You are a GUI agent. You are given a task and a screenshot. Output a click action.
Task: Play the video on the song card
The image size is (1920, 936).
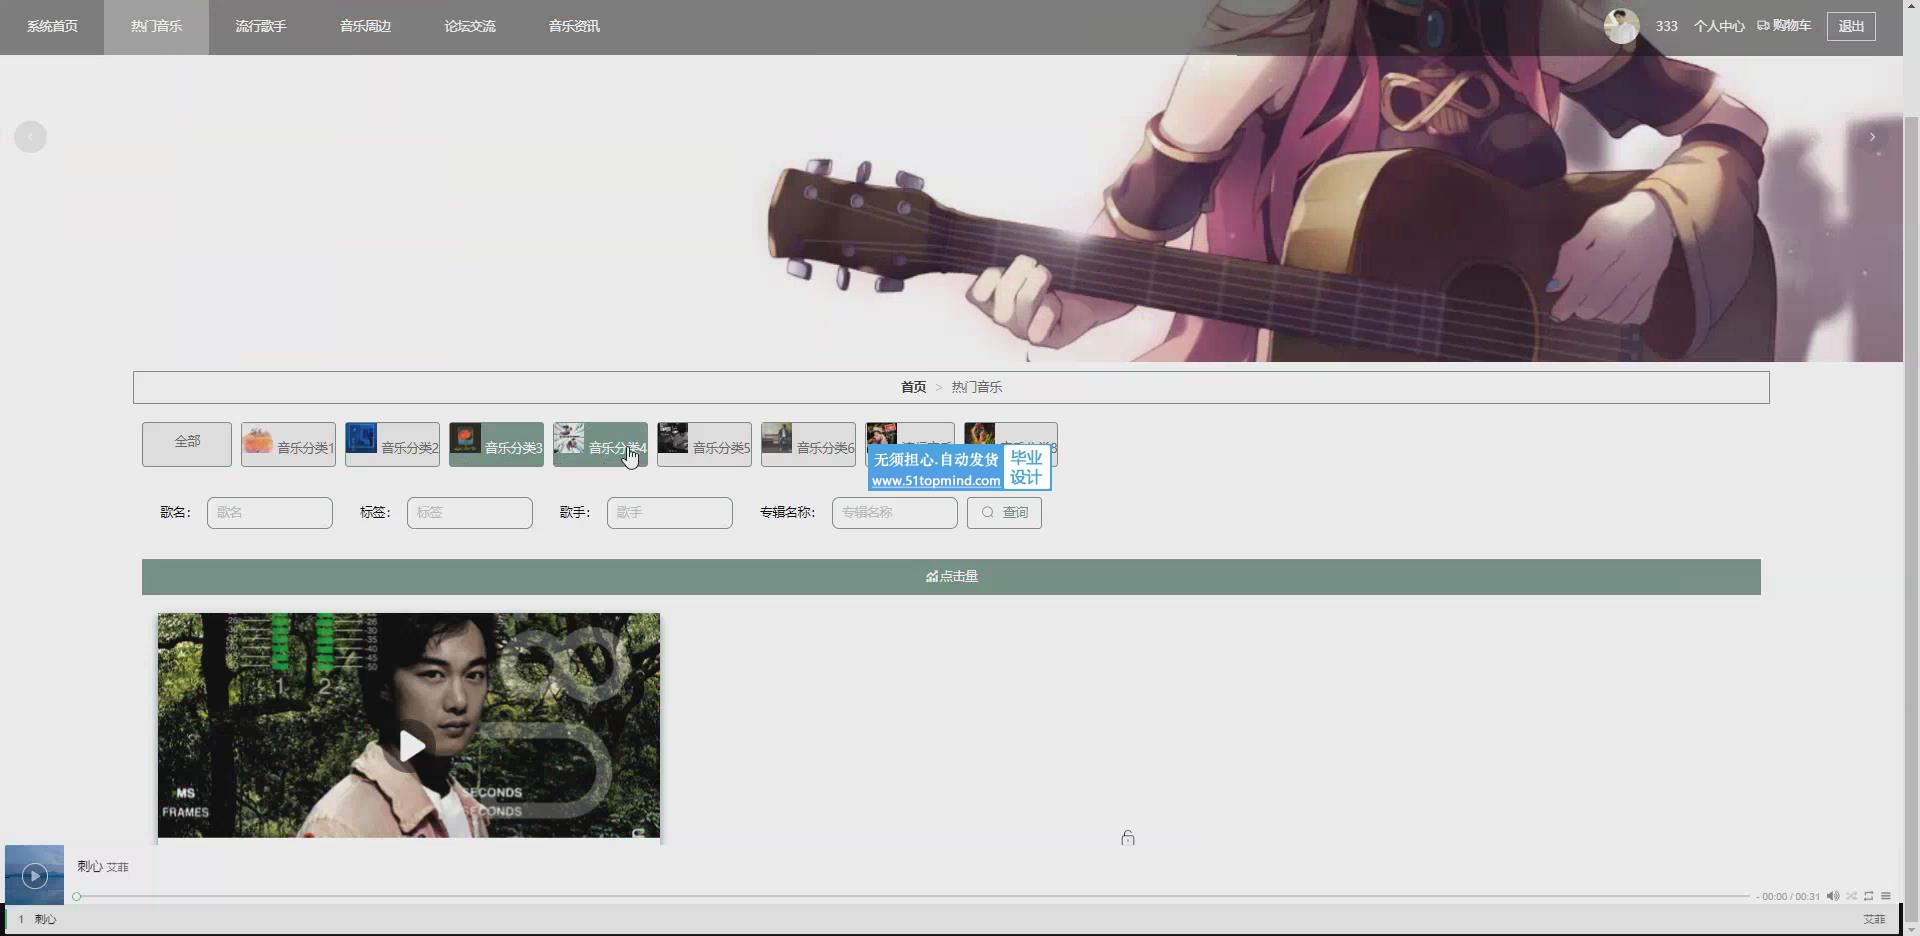(411, 745)
